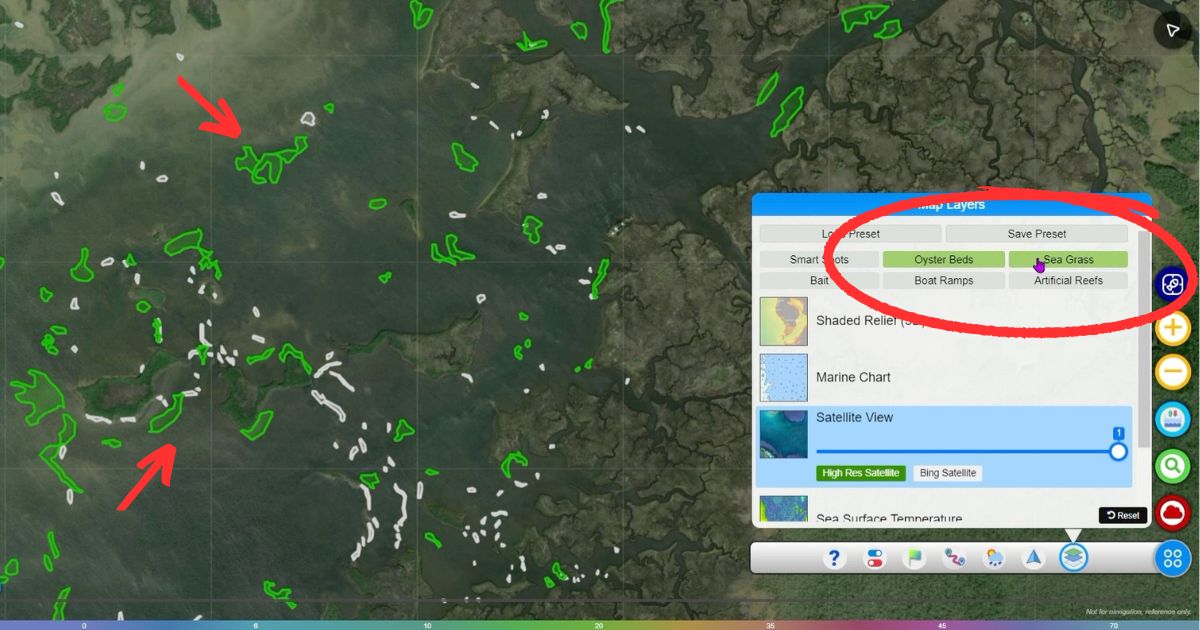Toggle the Sea Grass layer
Viewport: 1200px width, 630px height.
click(1068, 260)
